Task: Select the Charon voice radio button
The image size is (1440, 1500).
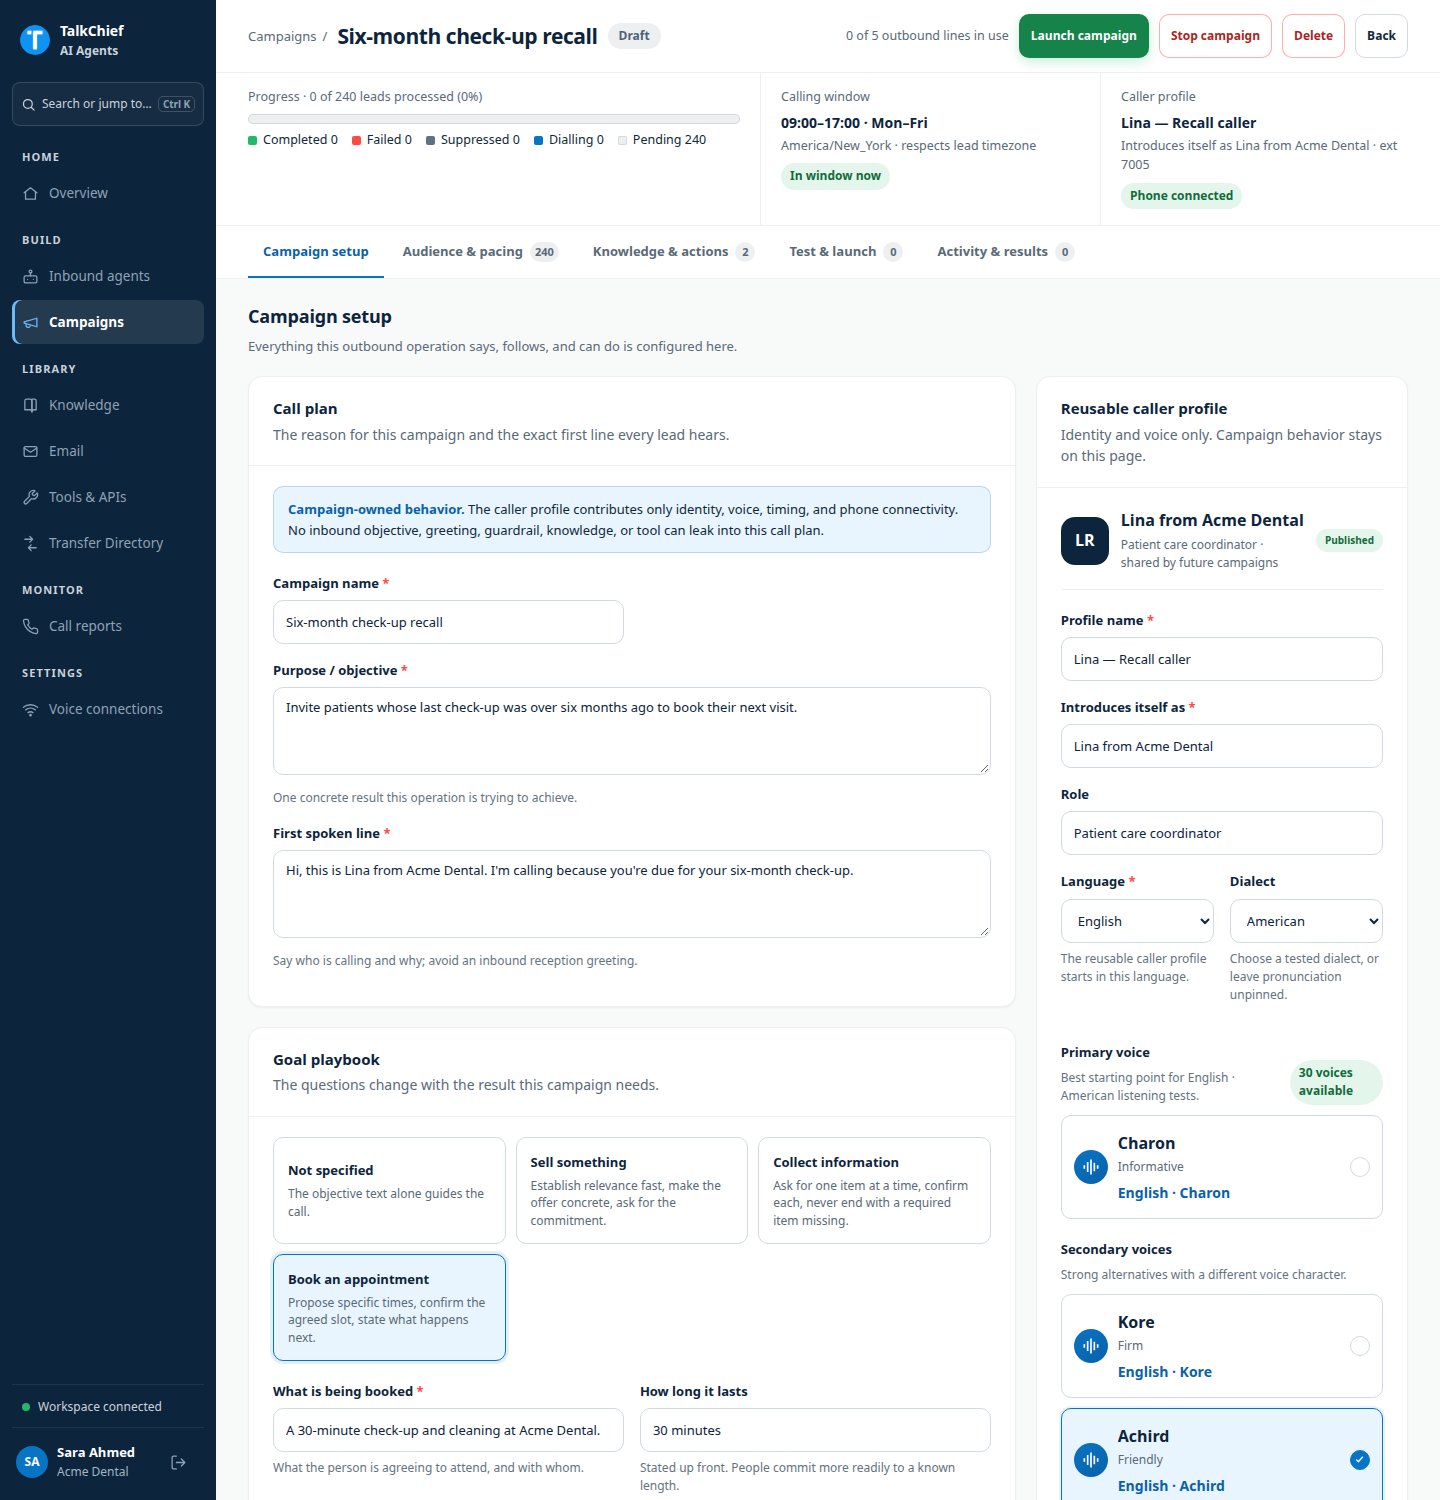Action: (1360, 1167)
